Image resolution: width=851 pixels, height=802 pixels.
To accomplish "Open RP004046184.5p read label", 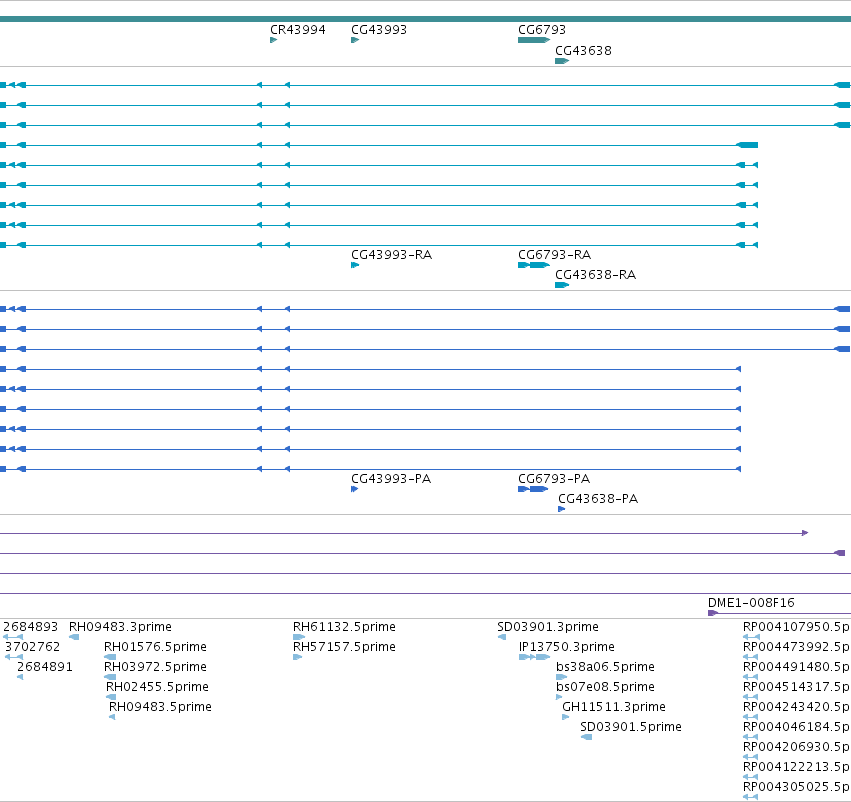I will coord(796,728).
